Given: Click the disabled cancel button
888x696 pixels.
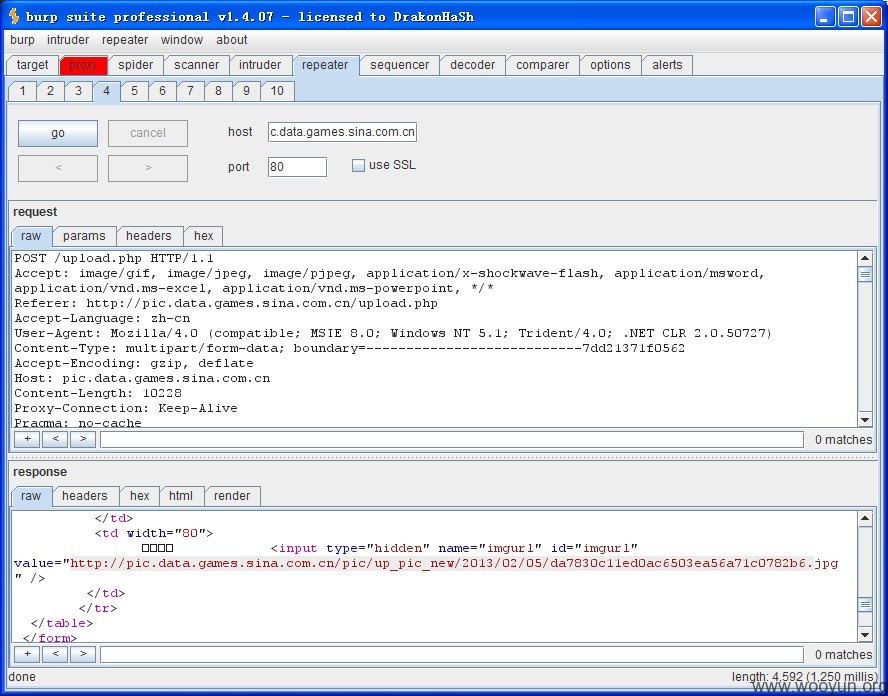Looking at the screenshot, I should coord(148,133).
